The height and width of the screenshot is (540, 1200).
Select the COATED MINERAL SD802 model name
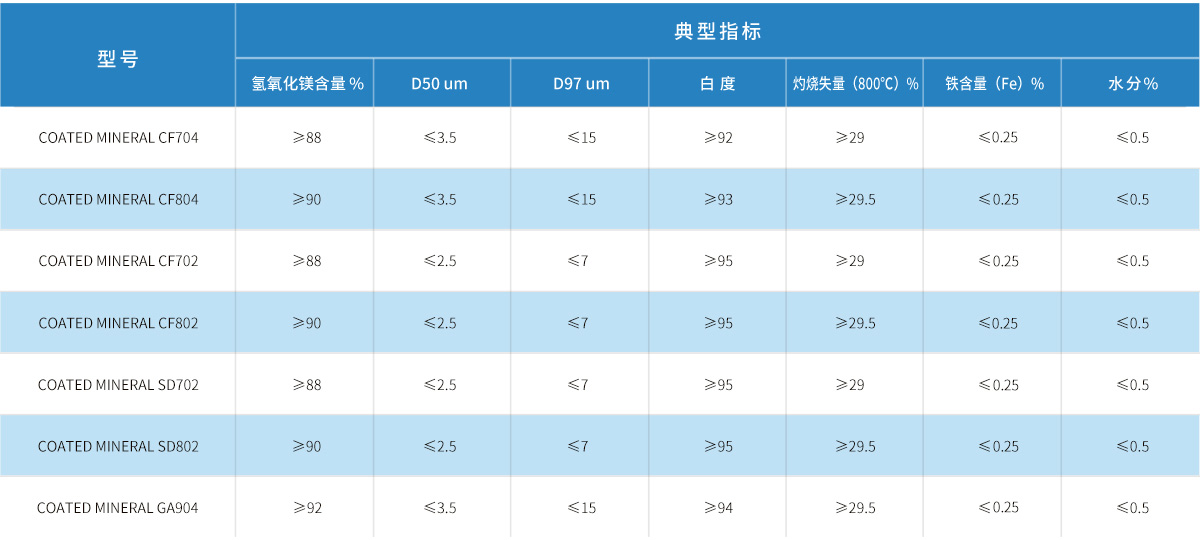(x=118, y=447)
